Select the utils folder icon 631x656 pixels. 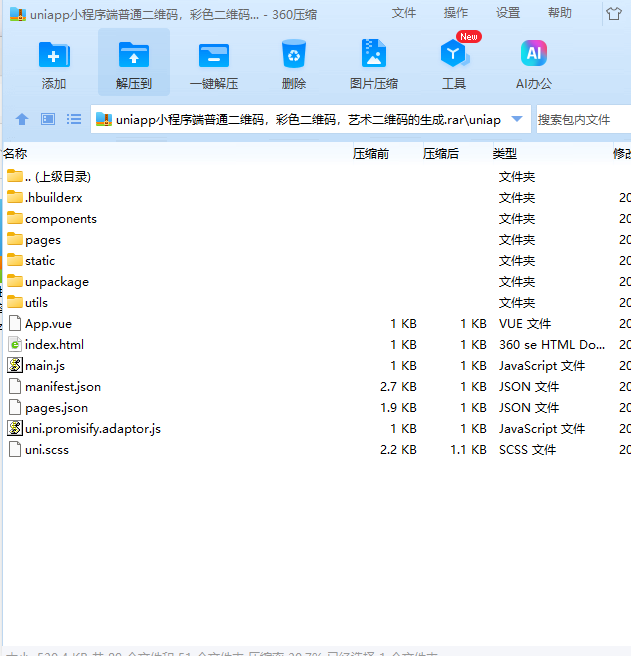tap(15, 302)
